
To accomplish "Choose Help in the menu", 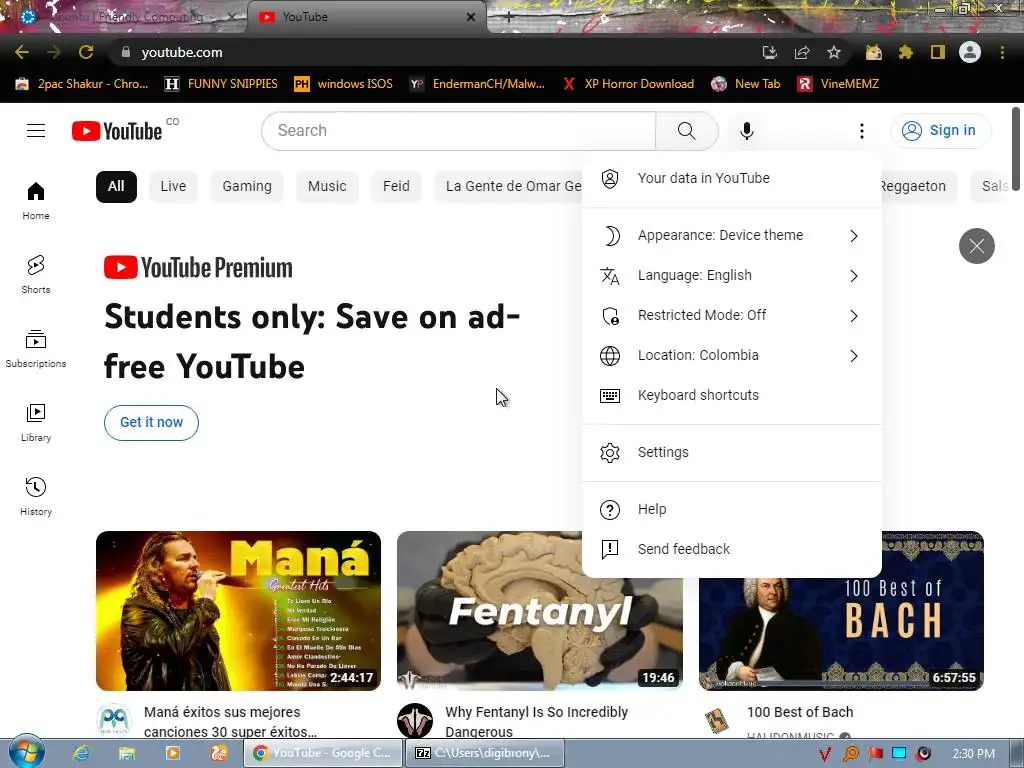I will click(x=731, y=509).
